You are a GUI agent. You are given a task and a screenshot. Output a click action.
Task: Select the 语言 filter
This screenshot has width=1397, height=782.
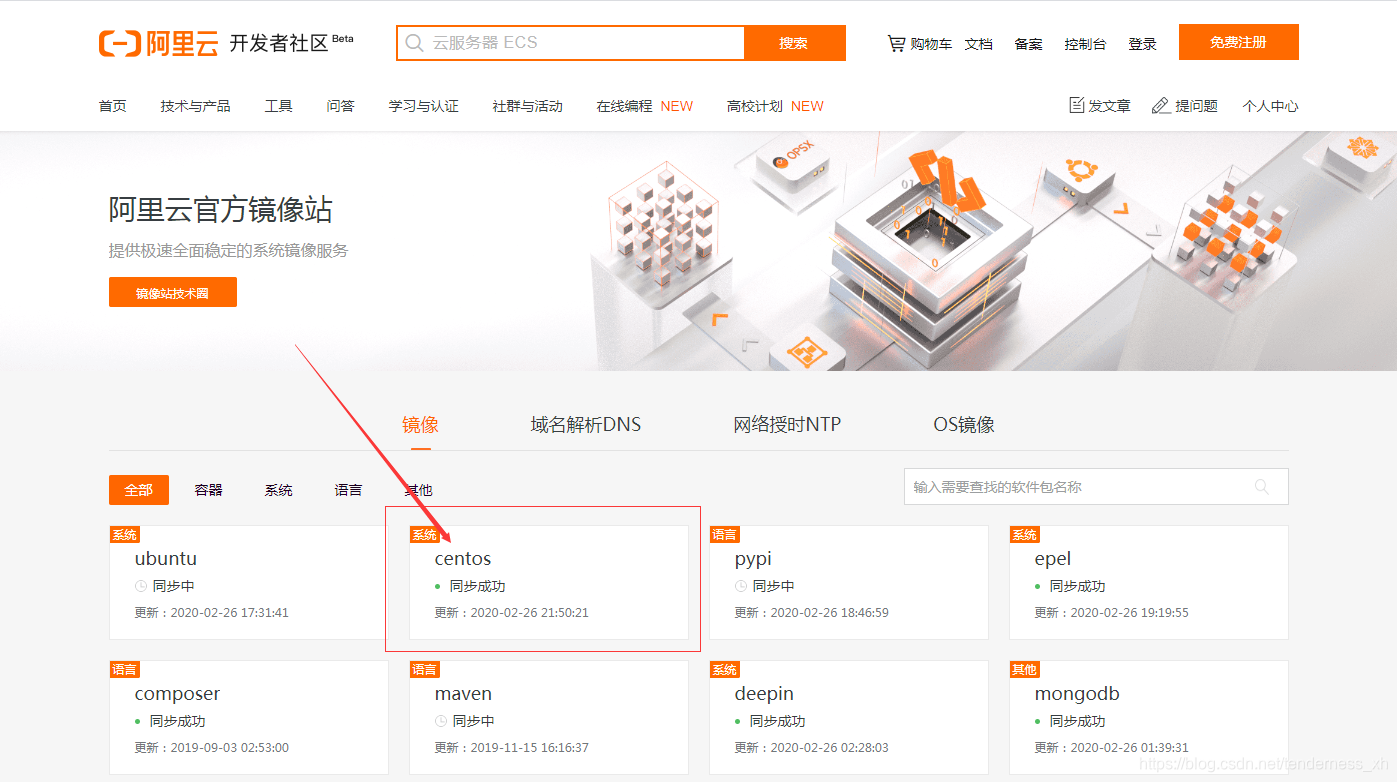pos(348,490)
